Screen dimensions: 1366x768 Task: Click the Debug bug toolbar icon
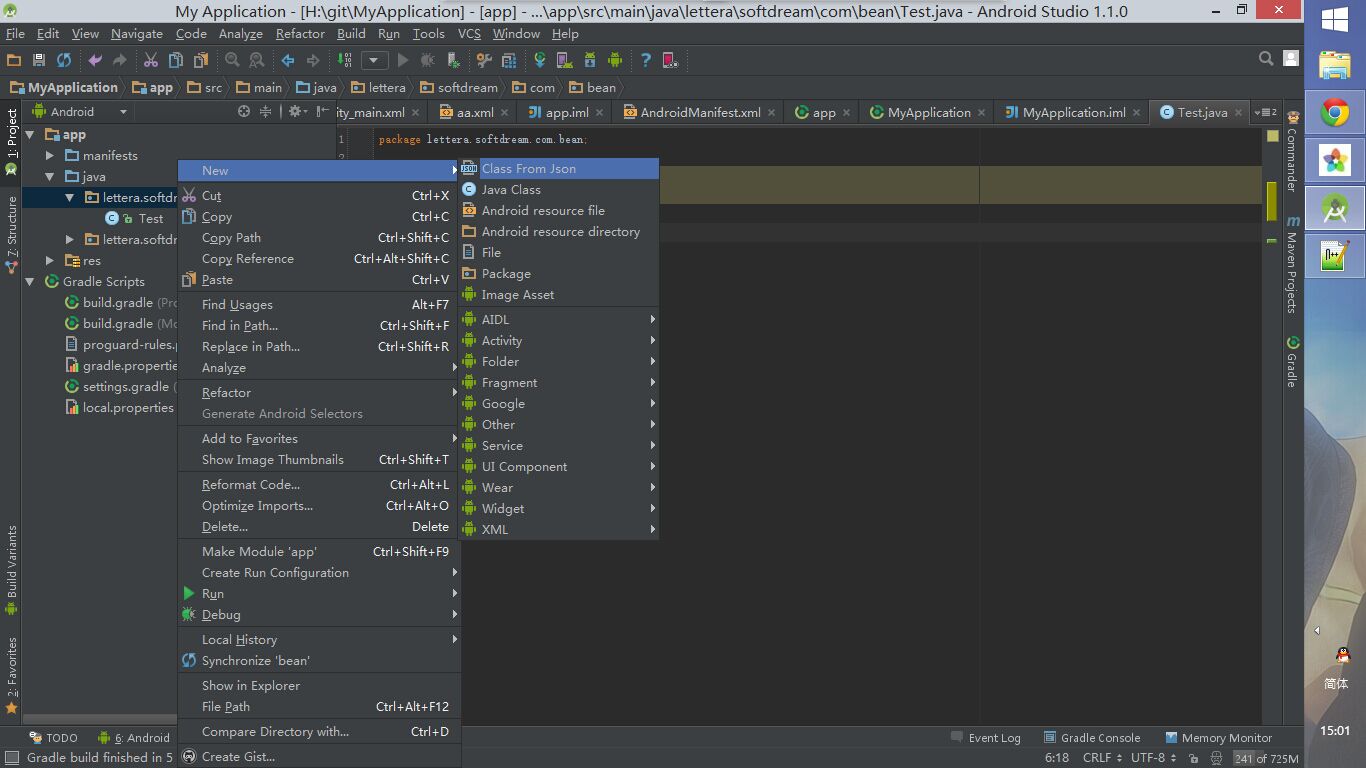[428, 60]
